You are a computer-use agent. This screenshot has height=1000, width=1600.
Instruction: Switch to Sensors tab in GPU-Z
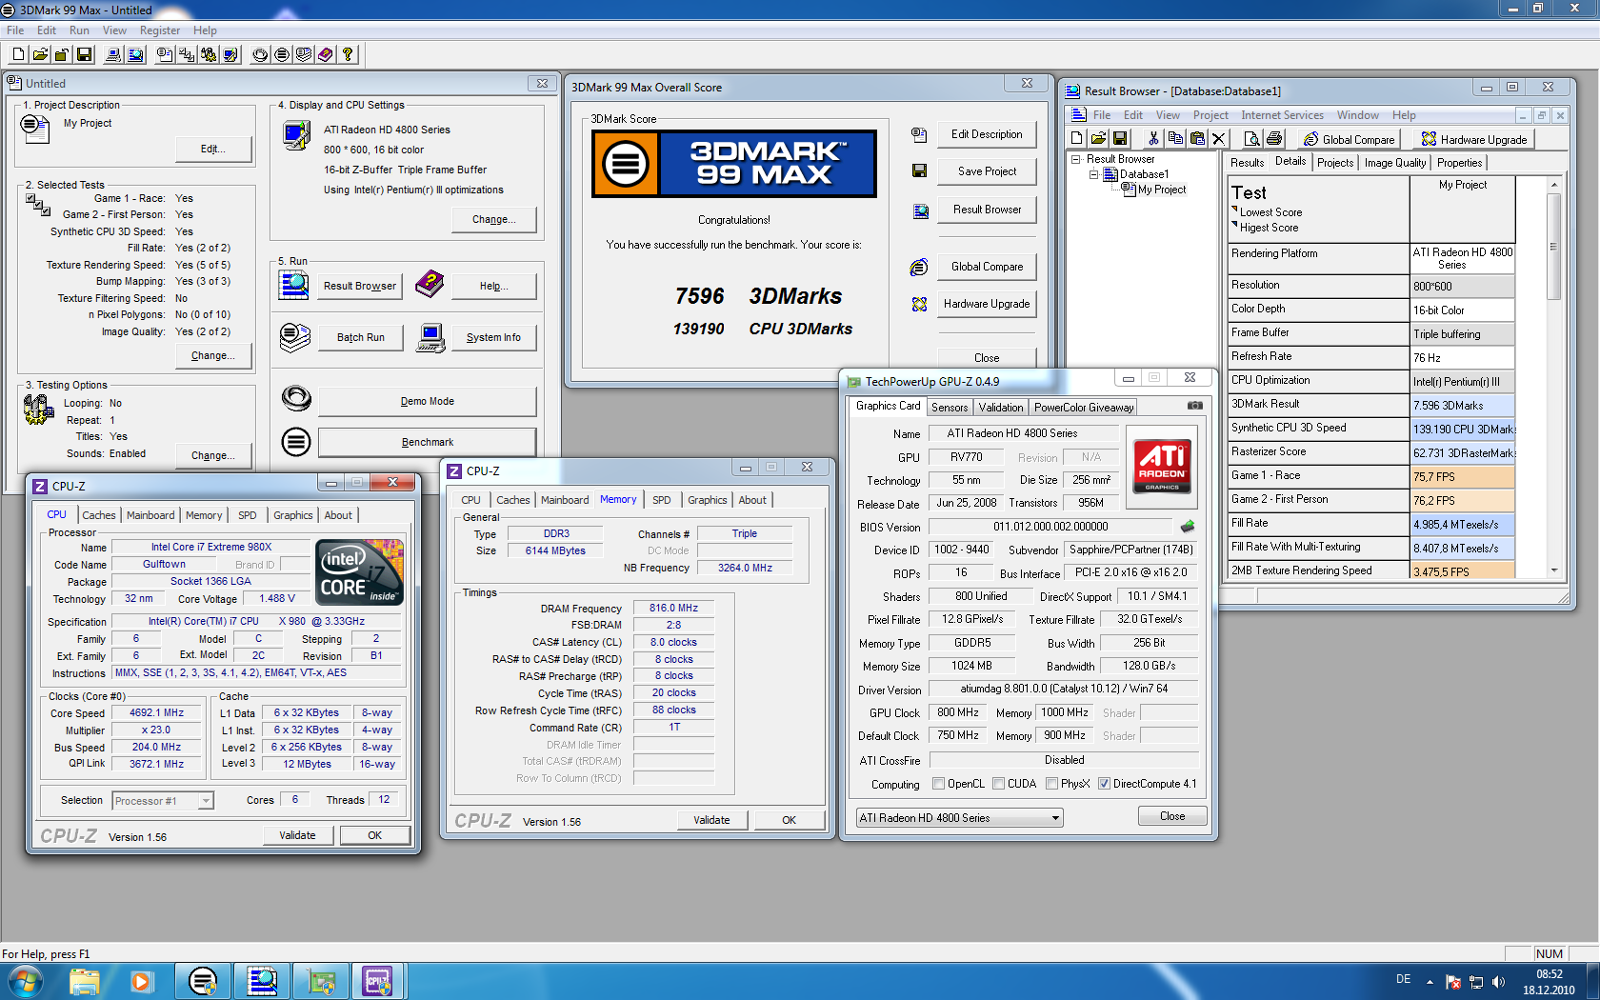click(x=949, y=407)
